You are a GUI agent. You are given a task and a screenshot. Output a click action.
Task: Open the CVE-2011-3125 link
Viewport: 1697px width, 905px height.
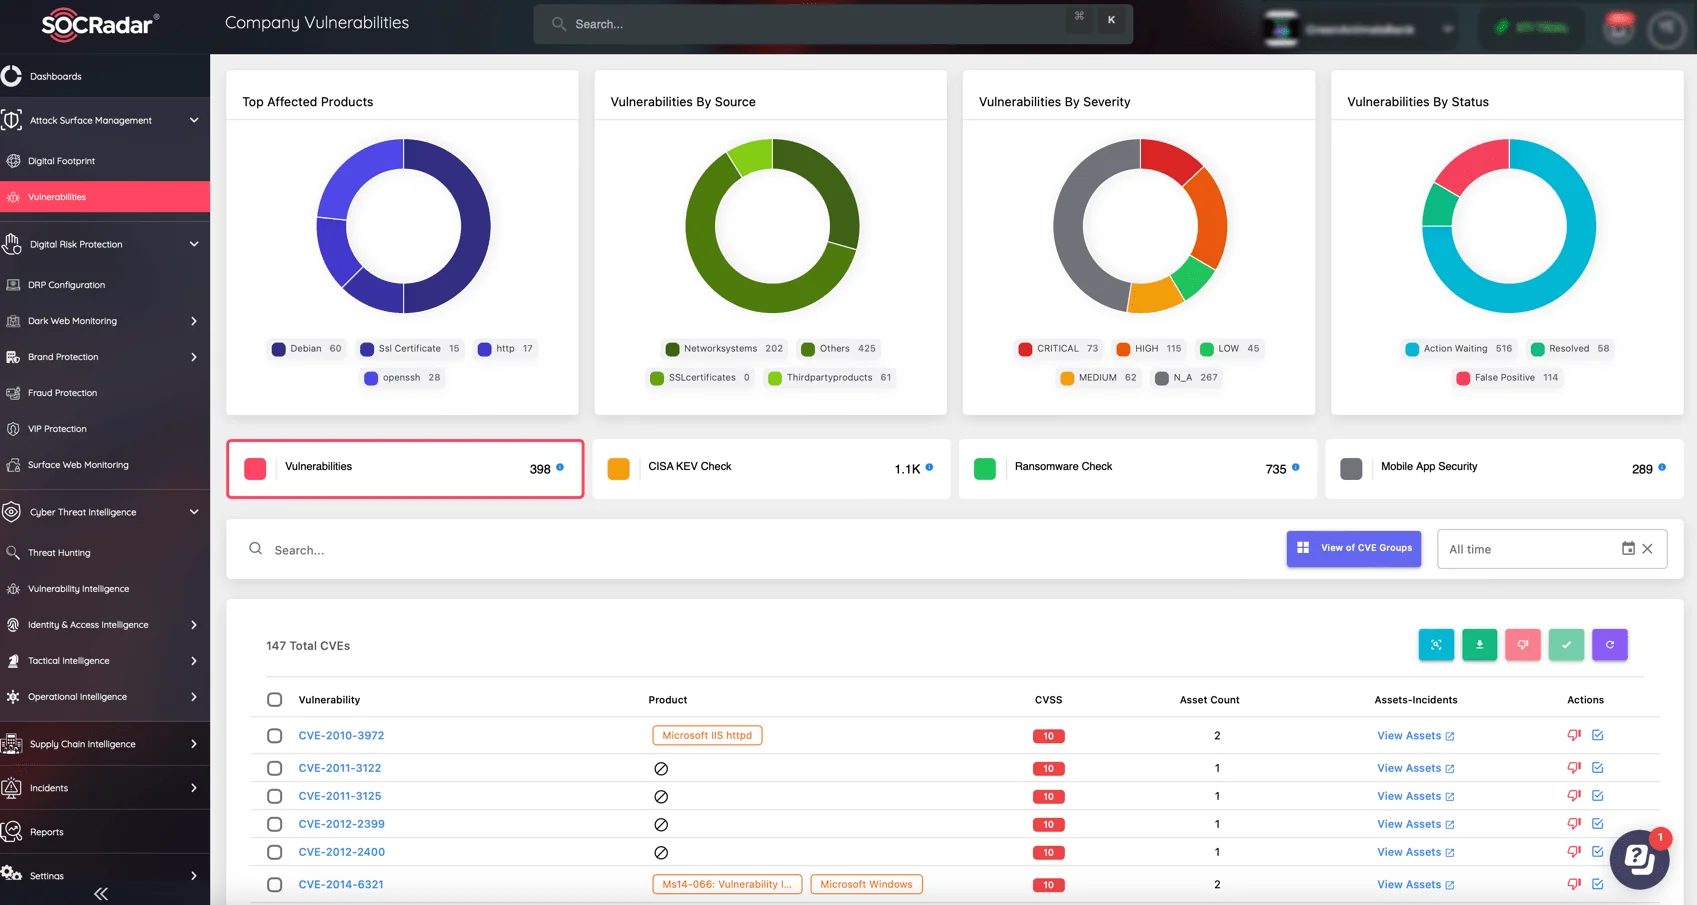(340, 797)
